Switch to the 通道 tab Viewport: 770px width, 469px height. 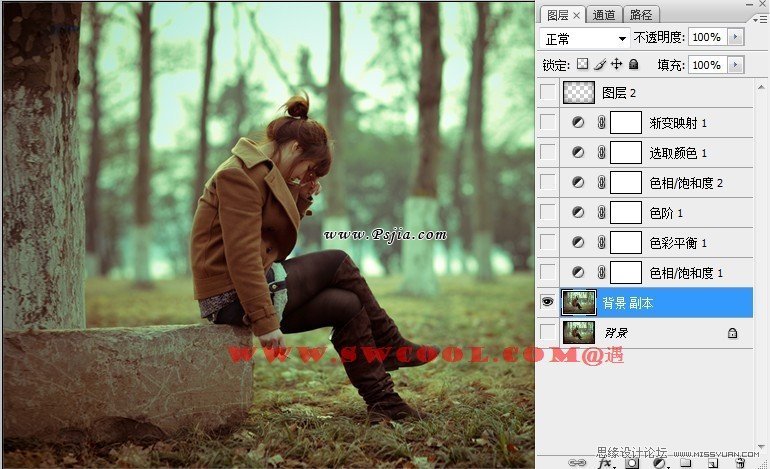pyautogui.click(x=604, y=15)
